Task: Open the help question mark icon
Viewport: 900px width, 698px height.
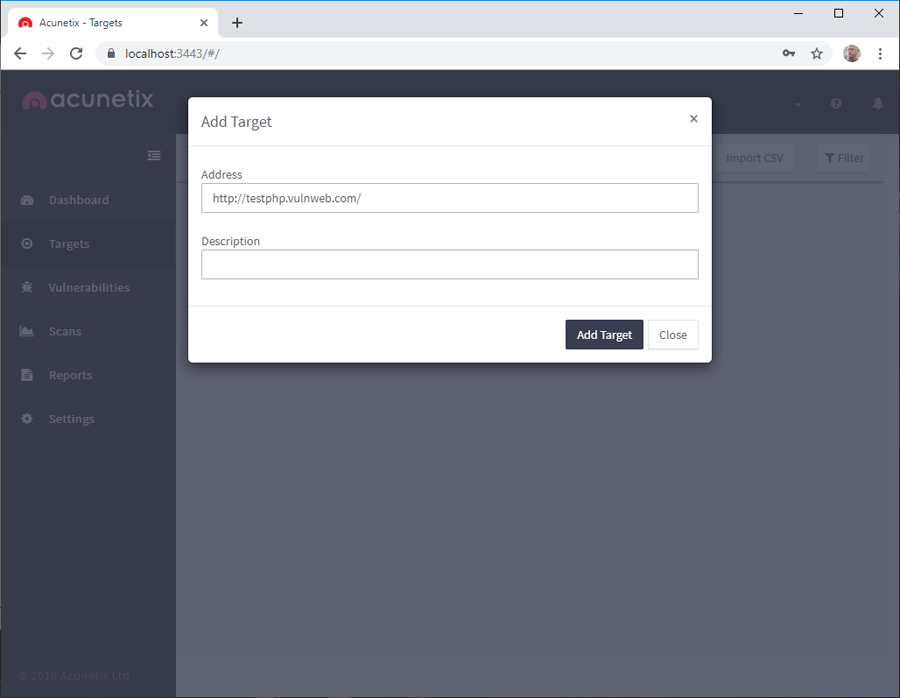Action: pyautogui.click(x=836, y=103)
